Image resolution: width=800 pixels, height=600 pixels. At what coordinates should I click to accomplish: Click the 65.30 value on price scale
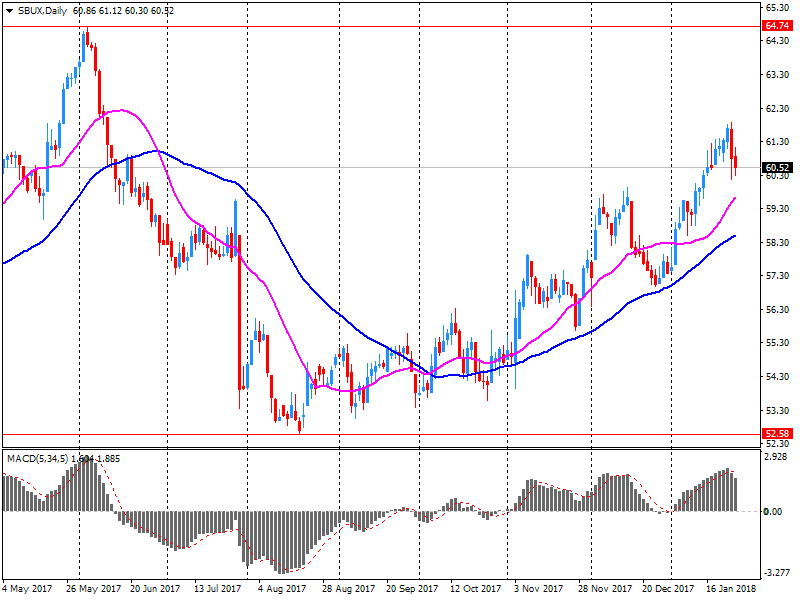click(x=777, y=7)
